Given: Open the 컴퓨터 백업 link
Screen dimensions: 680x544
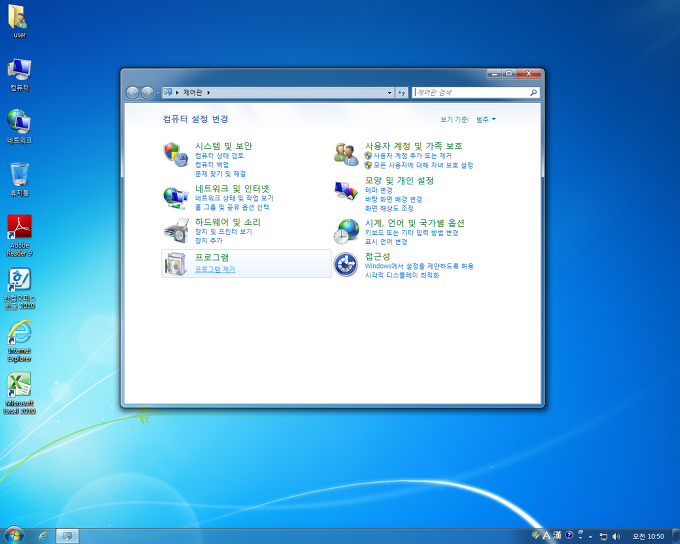Looking at the screenshot, I should point(212,164).
